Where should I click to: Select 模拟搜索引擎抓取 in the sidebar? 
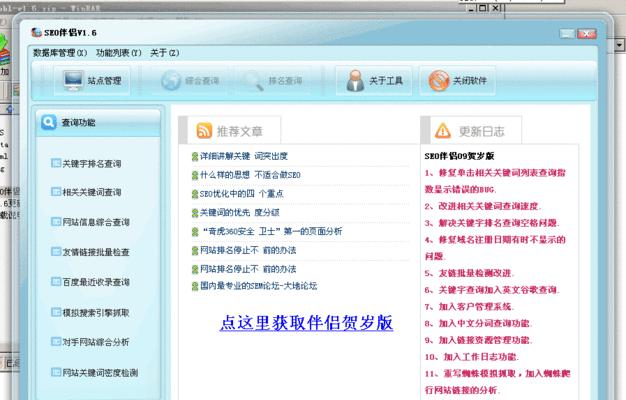96,313
